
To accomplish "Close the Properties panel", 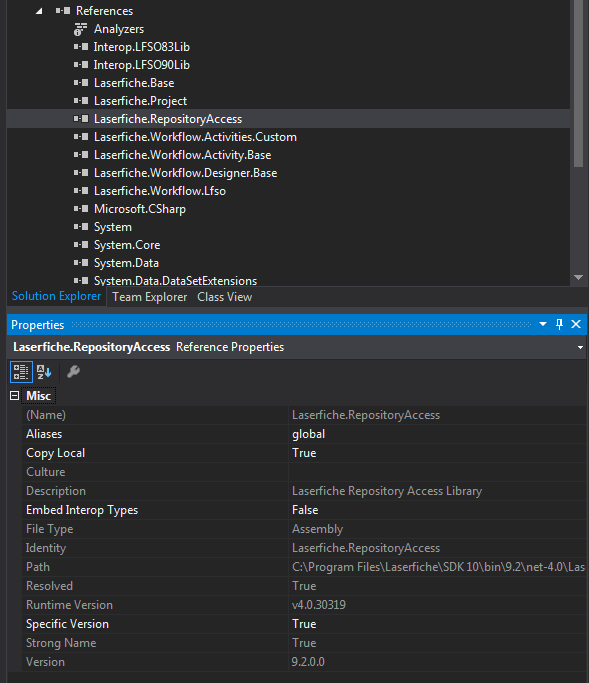I will (x=576, y=324).
